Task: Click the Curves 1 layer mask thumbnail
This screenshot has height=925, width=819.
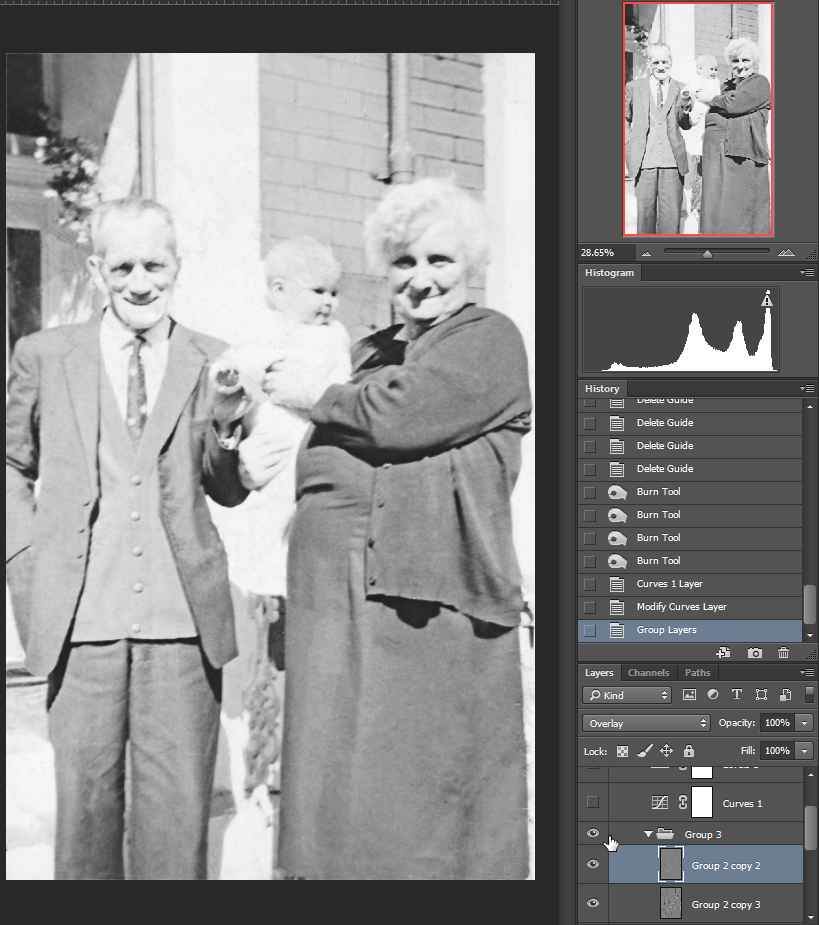Action: click(x=702, y=802)
